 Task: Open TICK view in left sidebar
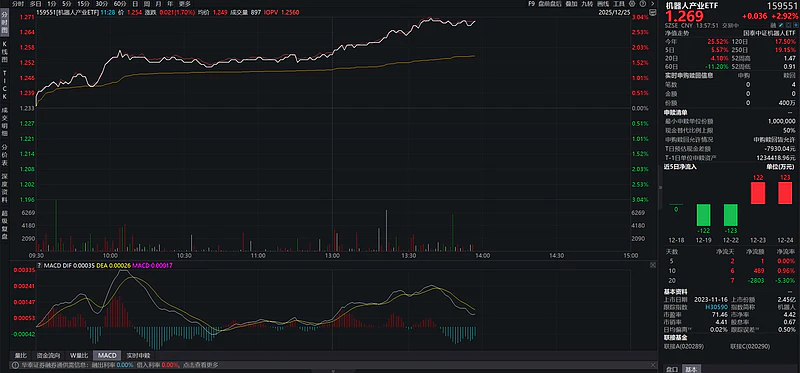(x=5, y=85)
